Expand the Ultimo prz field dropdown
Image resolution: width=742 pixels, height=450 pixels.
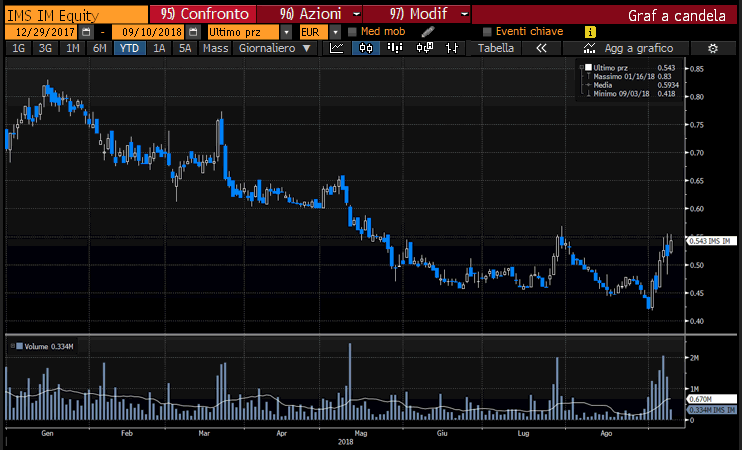click(286, 32)
